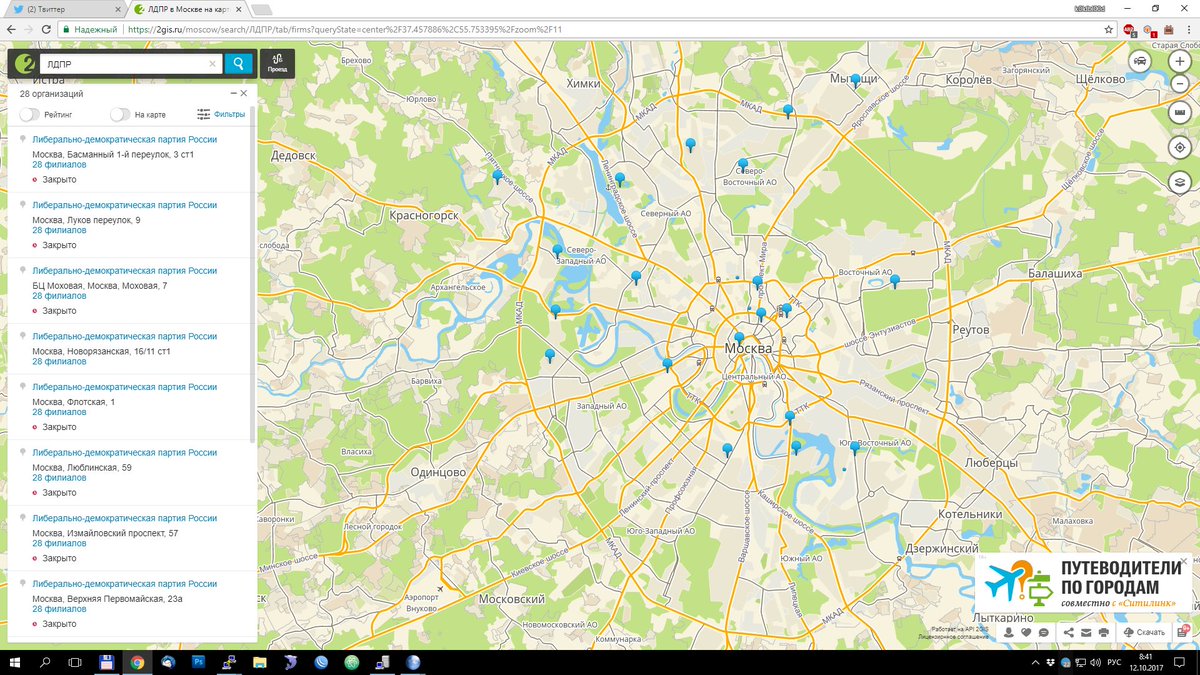This screenshot has height=675, width=1200.
Task: Open the party entry at Измайловский проспект, 57
Action: tap(124, 518)
